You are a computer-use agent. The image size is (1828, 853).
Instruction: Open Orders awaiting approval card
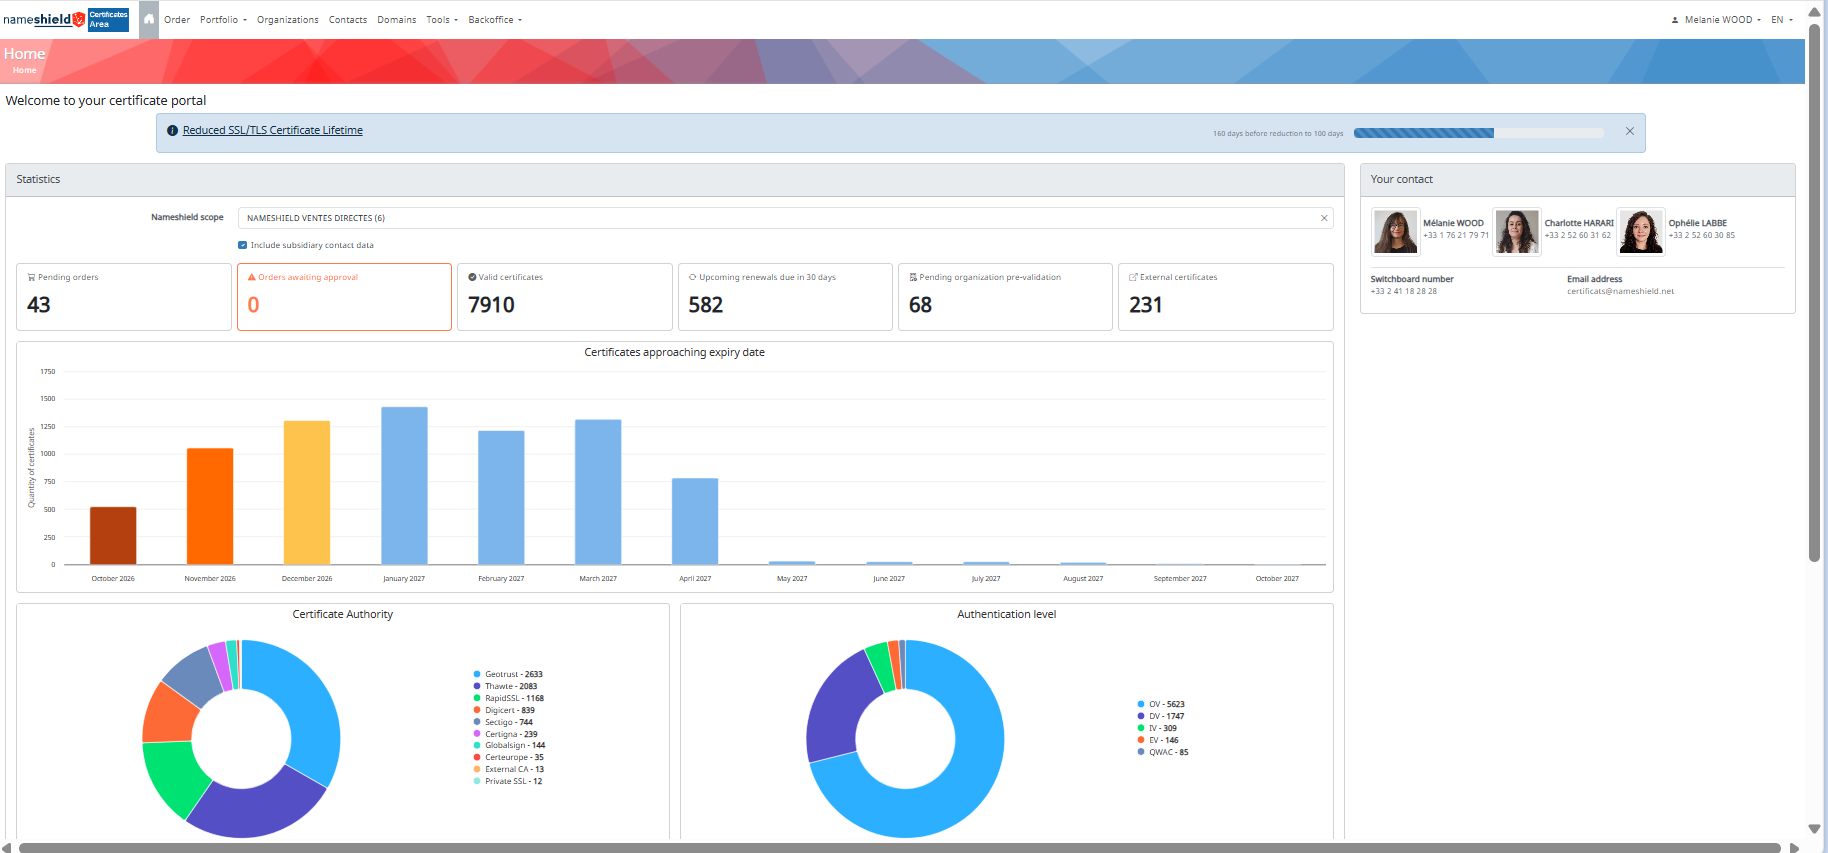click(x=344, y=297)
